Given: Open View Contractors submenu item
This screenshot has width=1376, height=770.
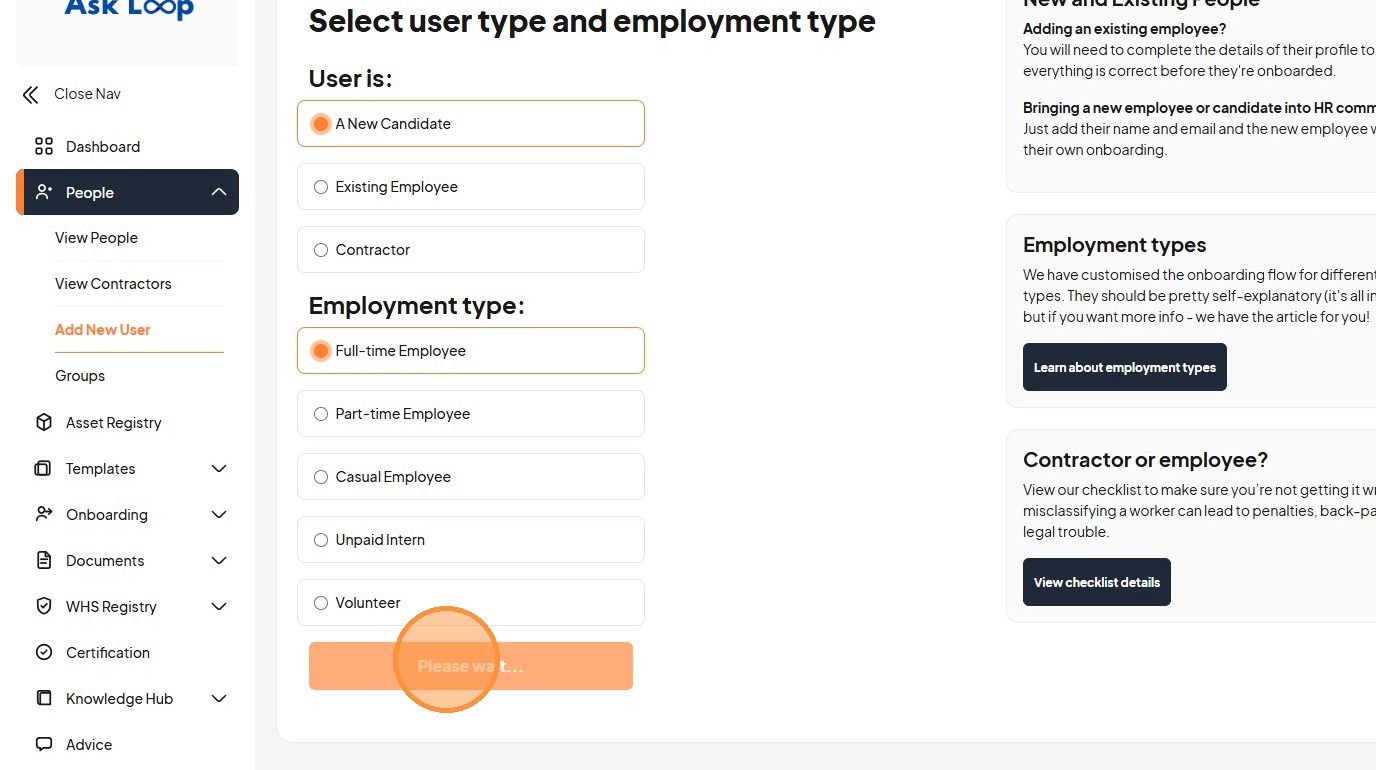Looking at the screenshot, I should pos(113,284).
